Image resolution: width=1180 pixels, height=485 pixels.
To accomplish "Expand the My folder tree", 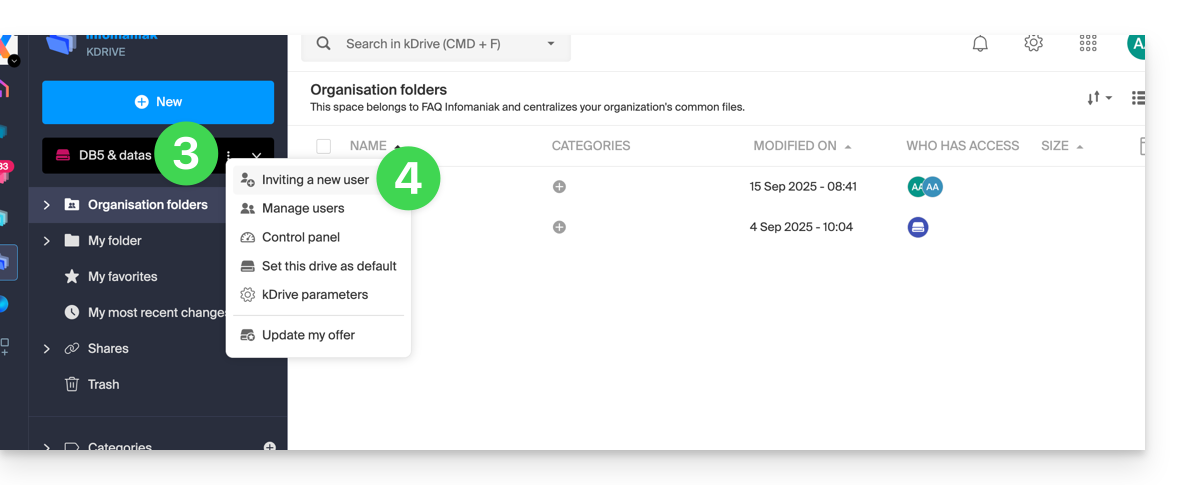I will point(46,241).
